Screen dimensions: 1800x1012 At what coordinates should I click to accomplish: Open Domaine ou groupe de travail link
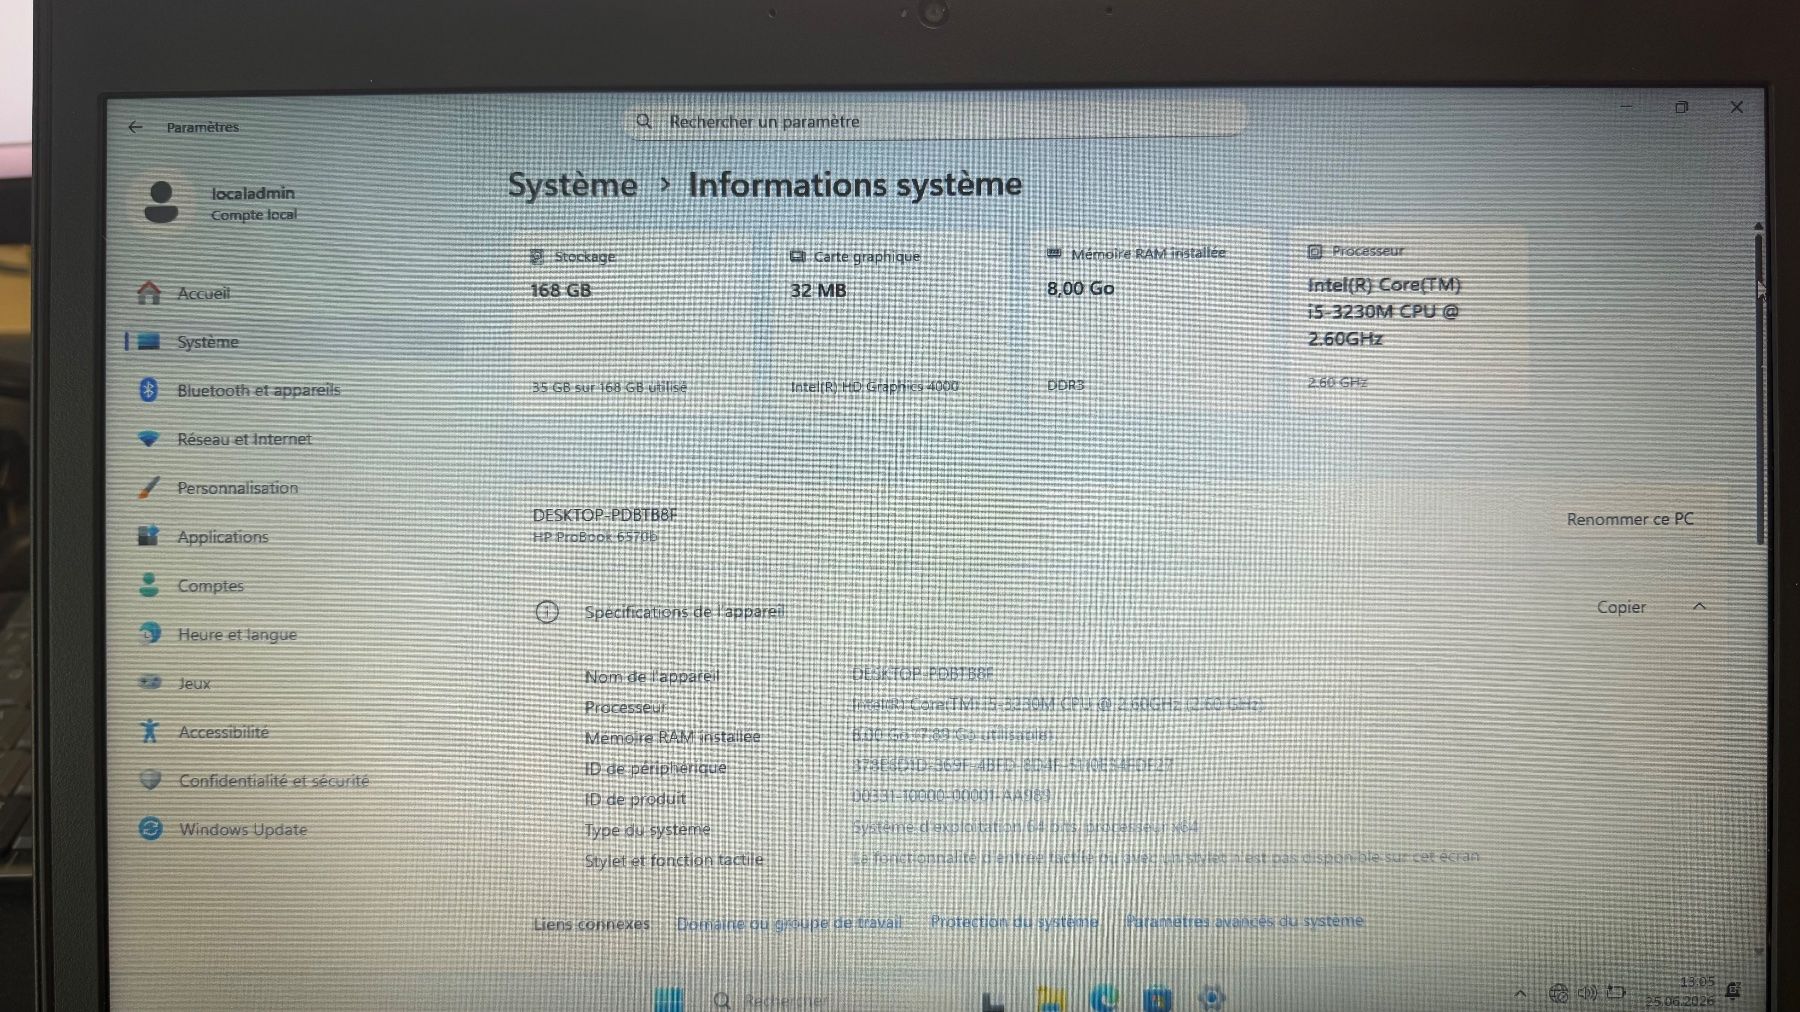tap(788, 923)
